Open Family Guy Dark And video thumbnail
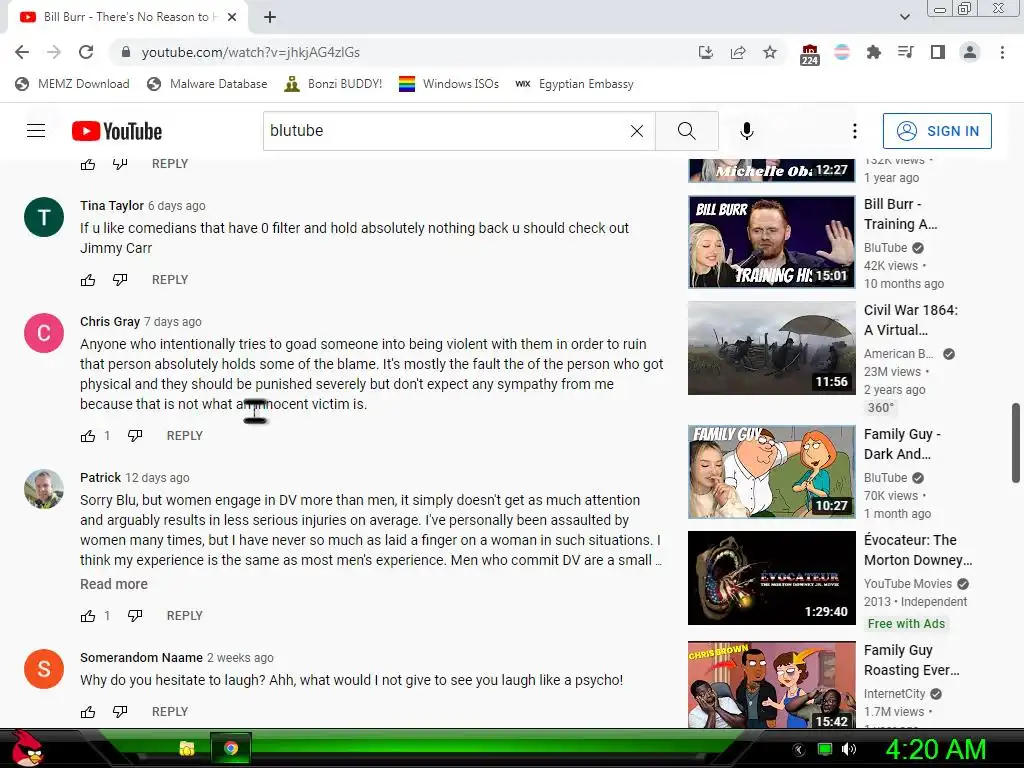 (x=771, y=472)
